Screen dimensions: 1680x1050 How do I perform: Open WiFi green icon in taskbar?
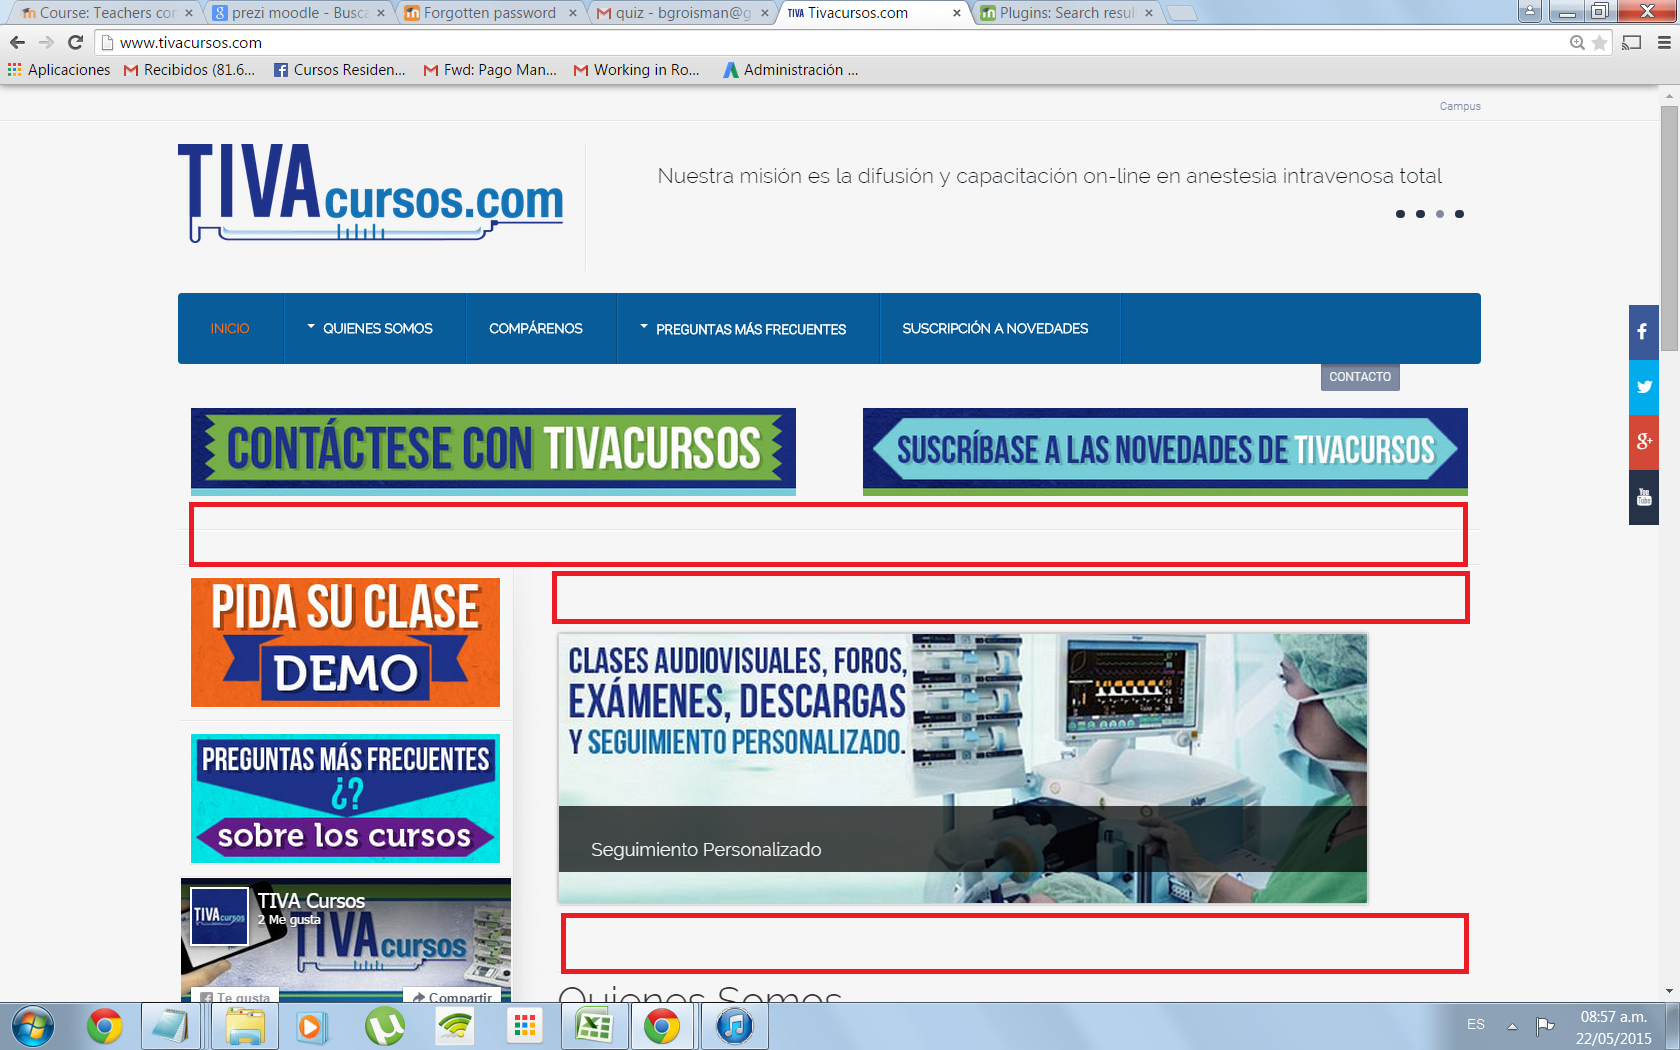[x=455, y=1026]
